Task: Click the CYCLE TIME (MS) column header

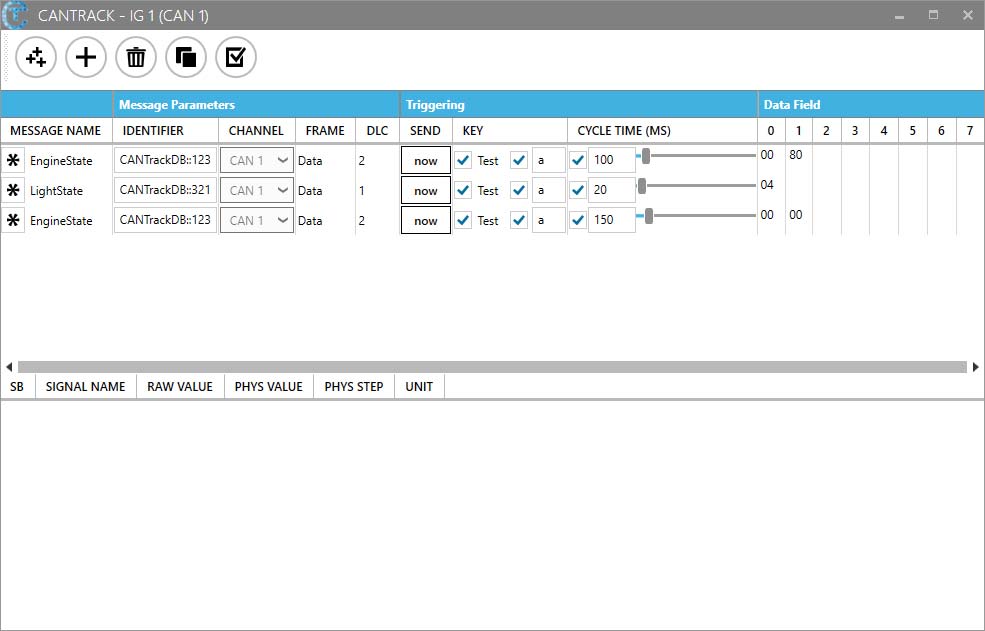Action: [x=624, y=131]
